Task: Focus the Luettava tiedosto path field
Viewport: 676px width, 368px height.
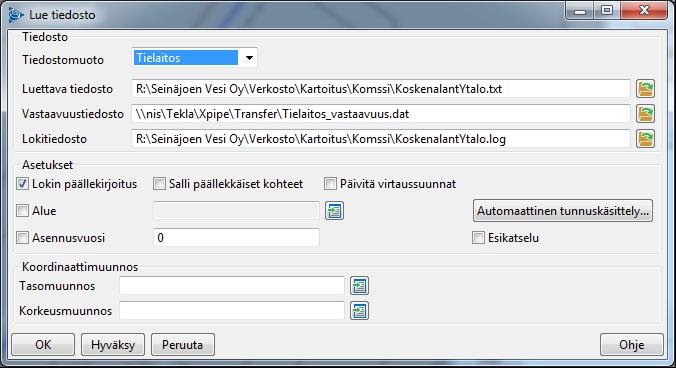Action: point(381,89)
